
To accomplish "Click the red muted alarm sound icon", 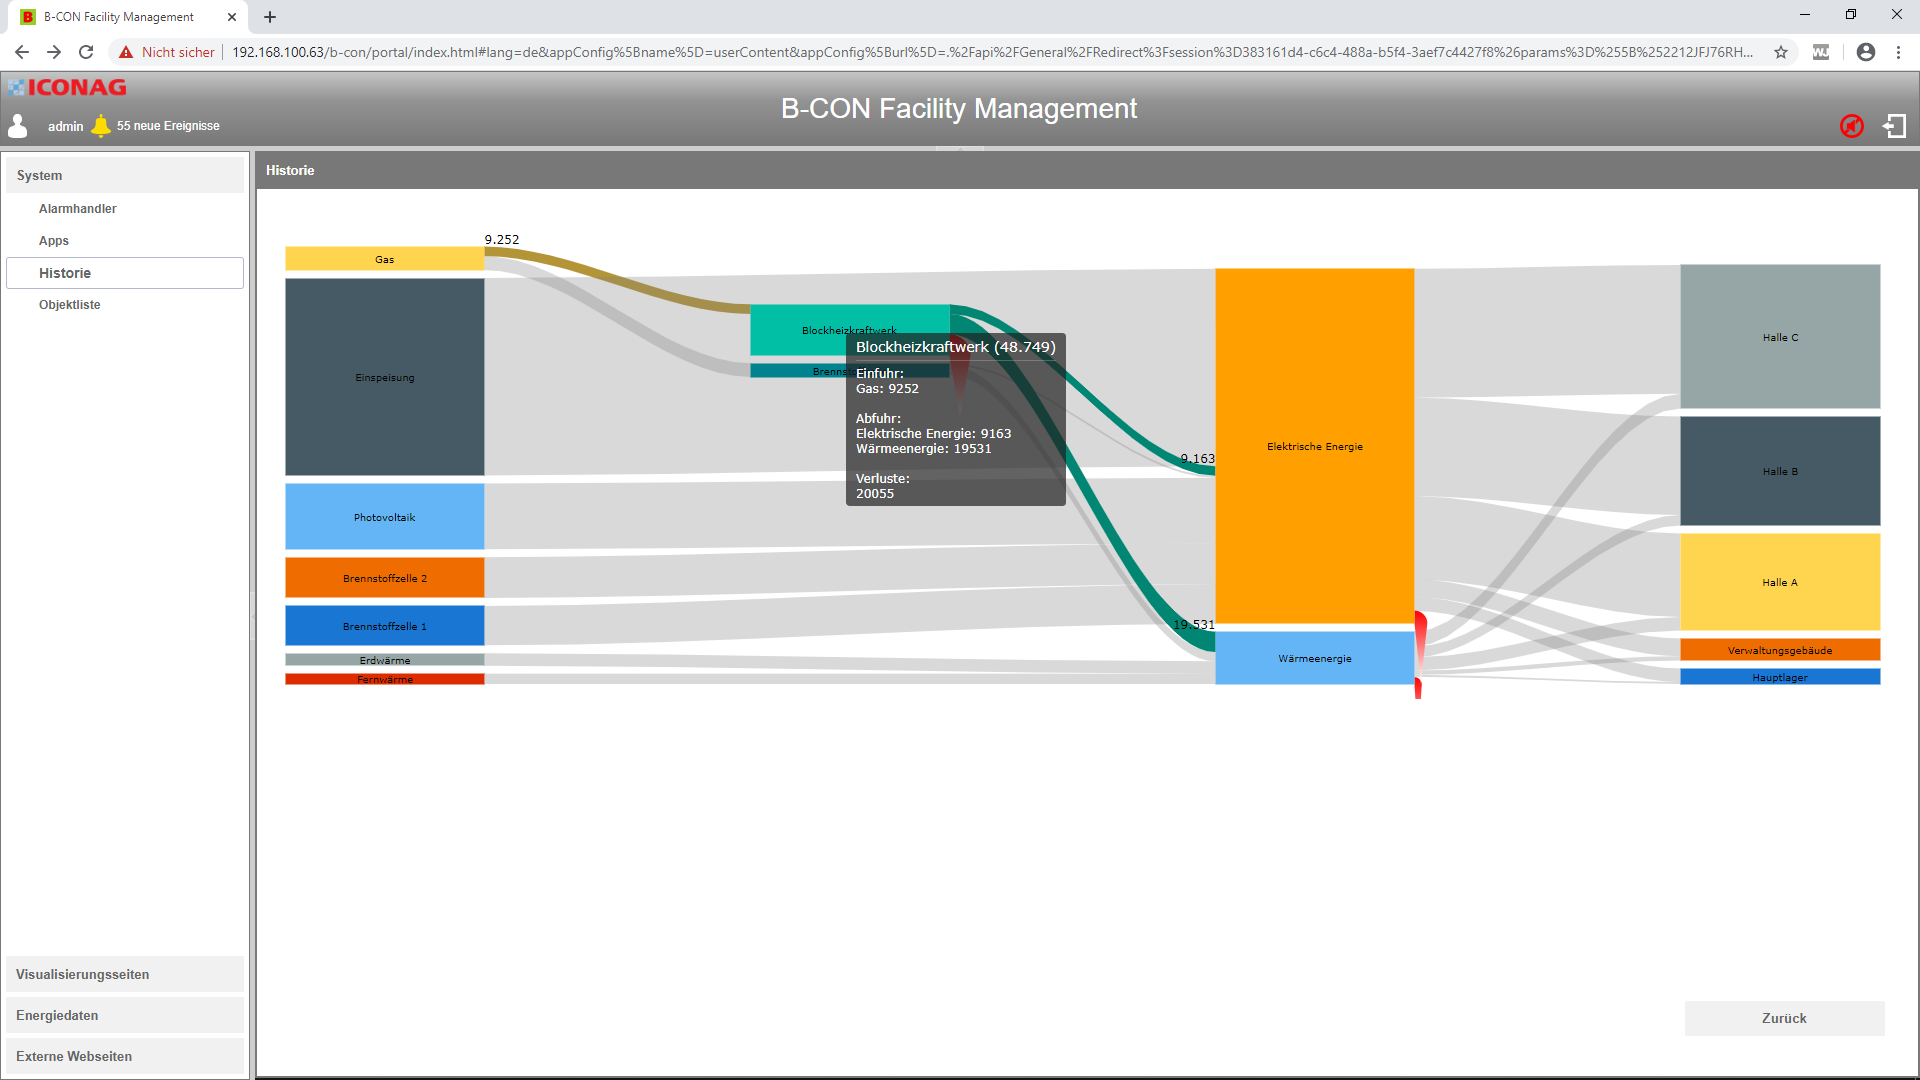I will coord(1851,126).
